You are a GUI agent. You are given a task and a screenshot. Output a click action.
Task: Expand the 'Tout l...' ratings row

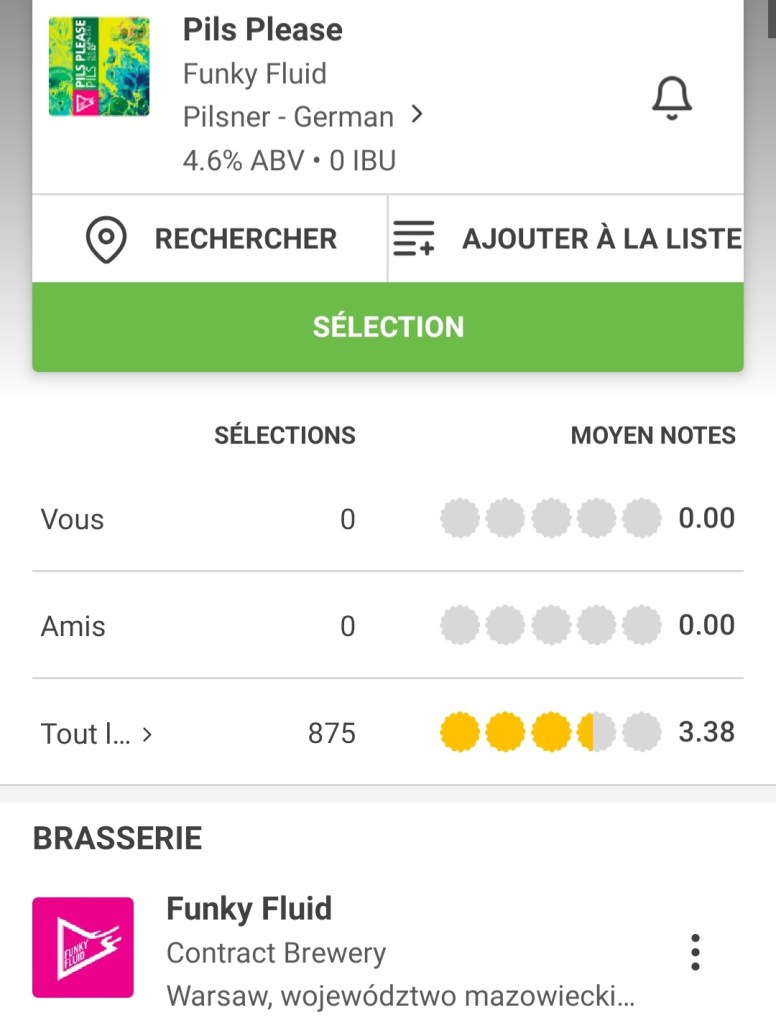[97, 734]
